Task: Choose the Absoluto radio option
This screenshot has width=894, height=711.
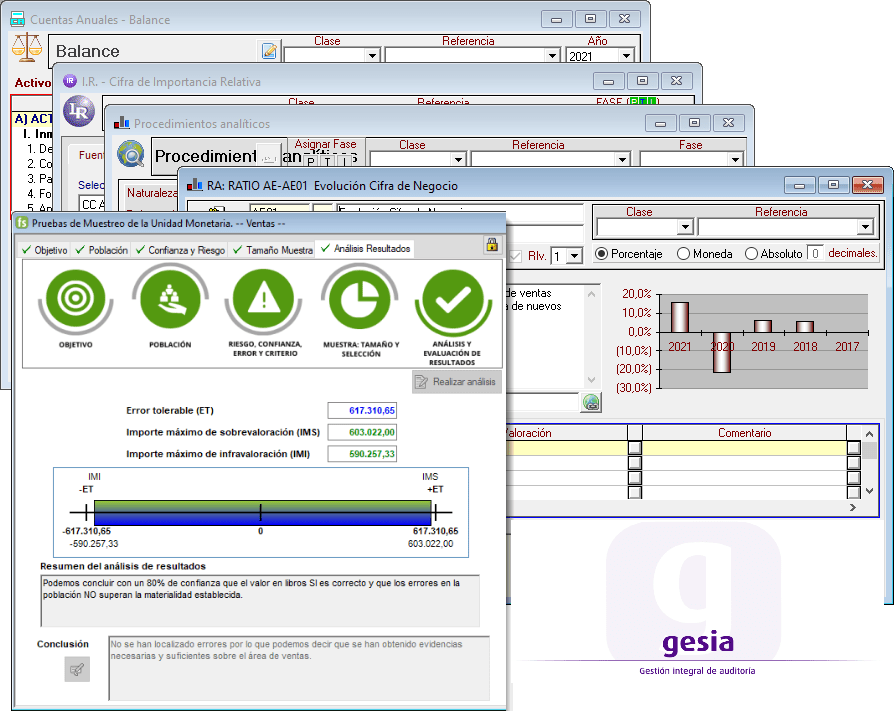Action: [752, 254]
